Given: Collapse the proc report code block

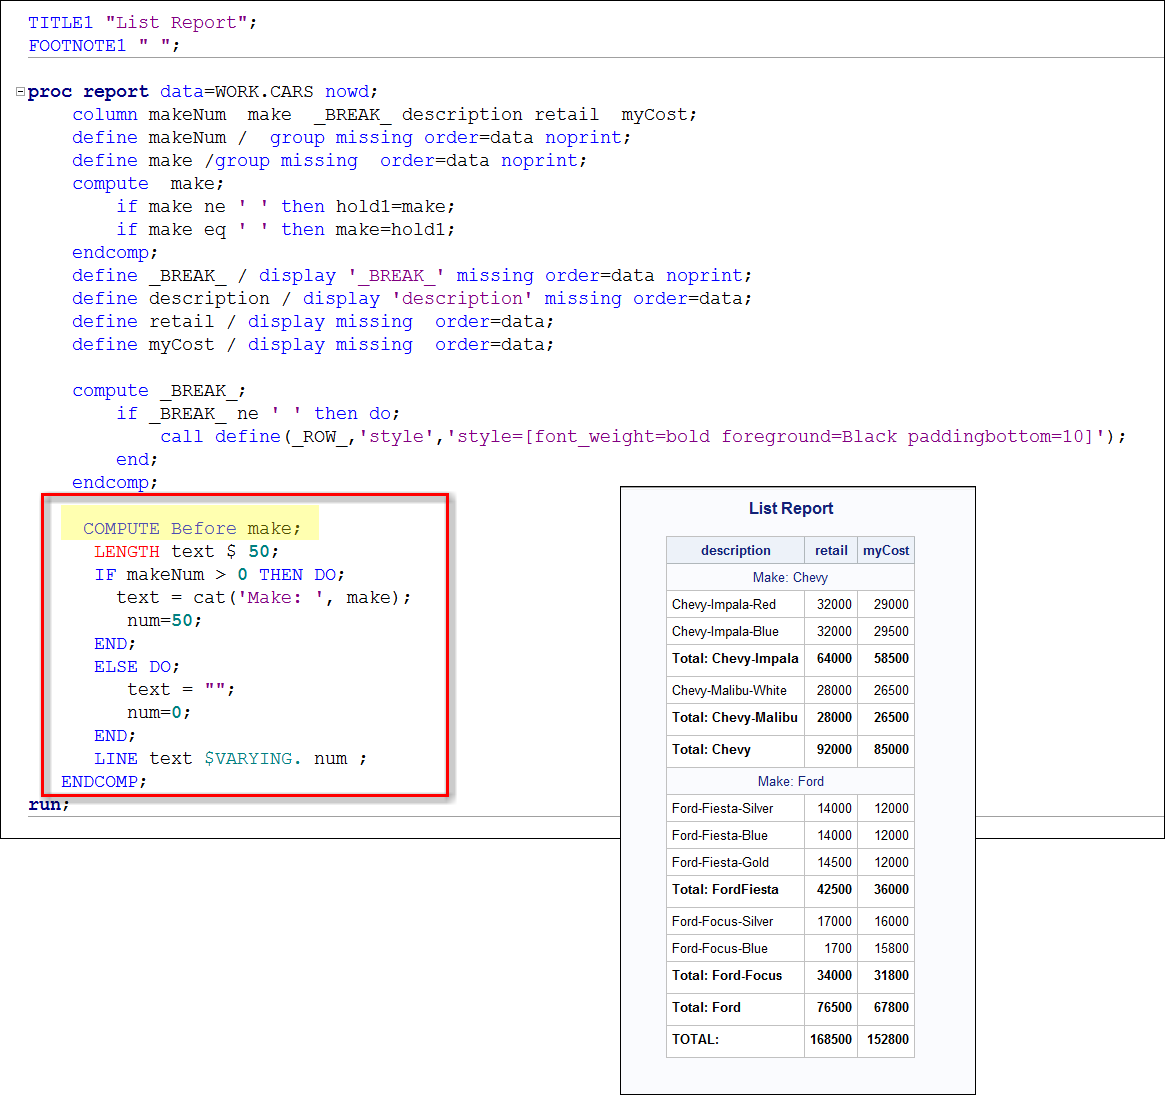Looking at the screenshot, I should coord(19,91).
